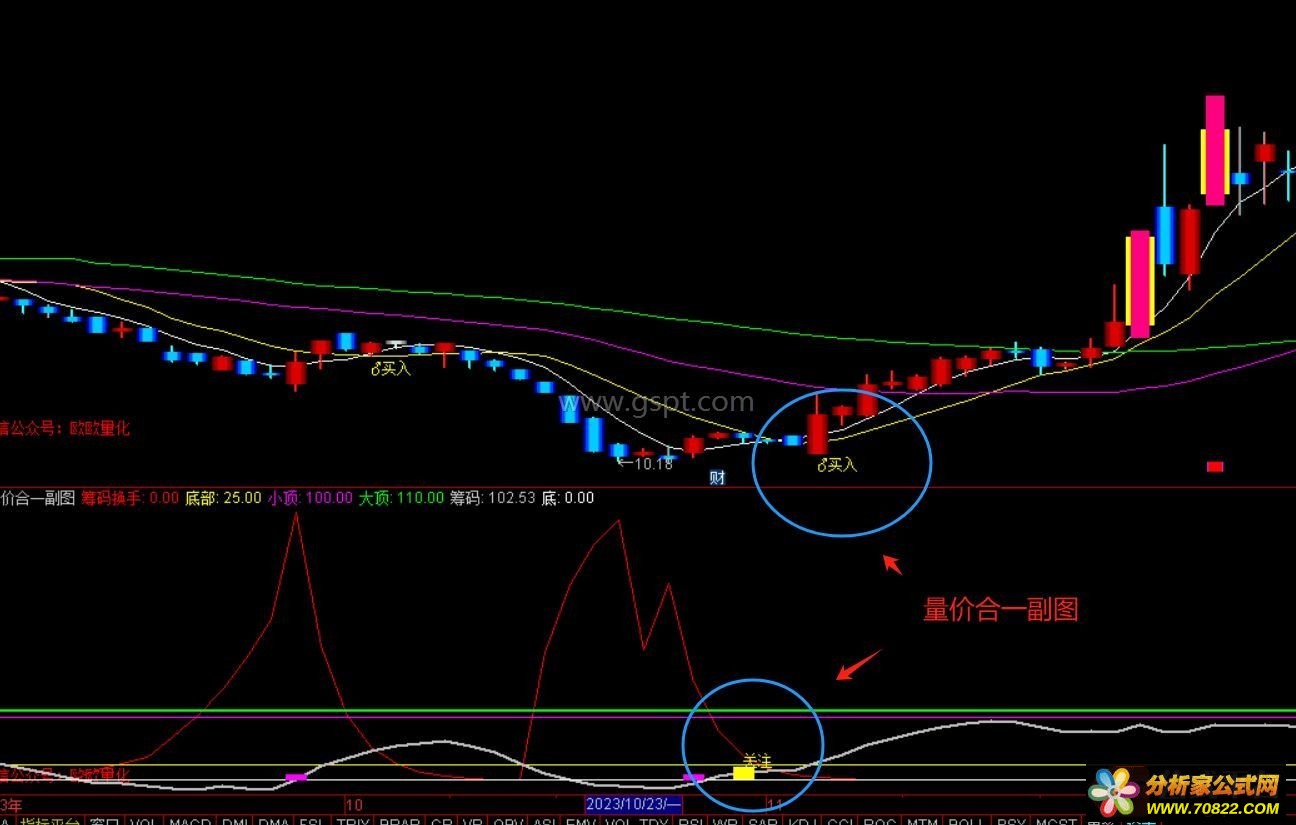
Task: Select the ROC indicator tab
Action: coord(880,821)
